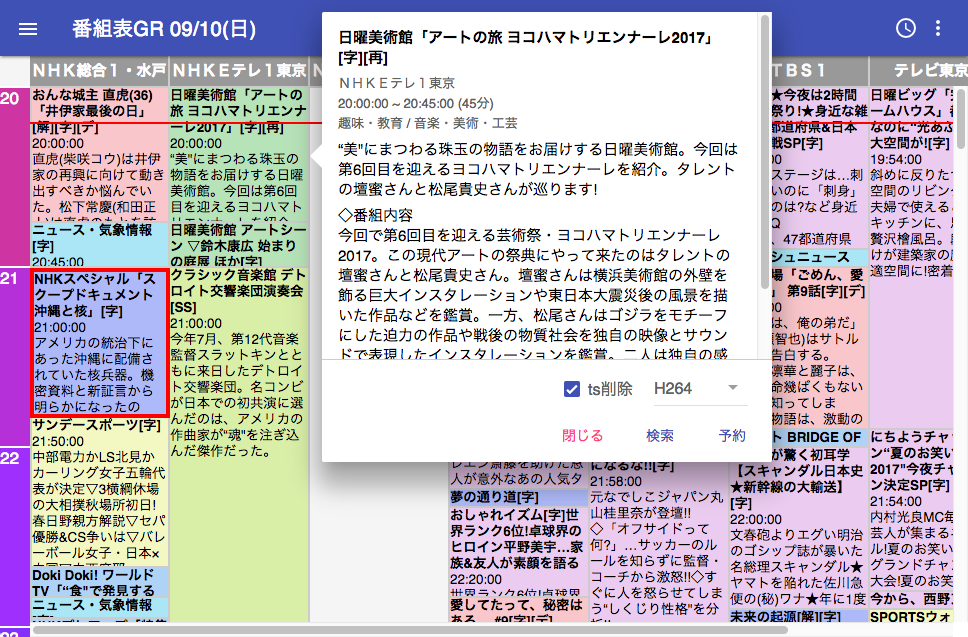Image resolution: width=968 pixels, height=637 pixels.
Task: Open おしゃれイズム program cell
Action: (x=518, y=551)
